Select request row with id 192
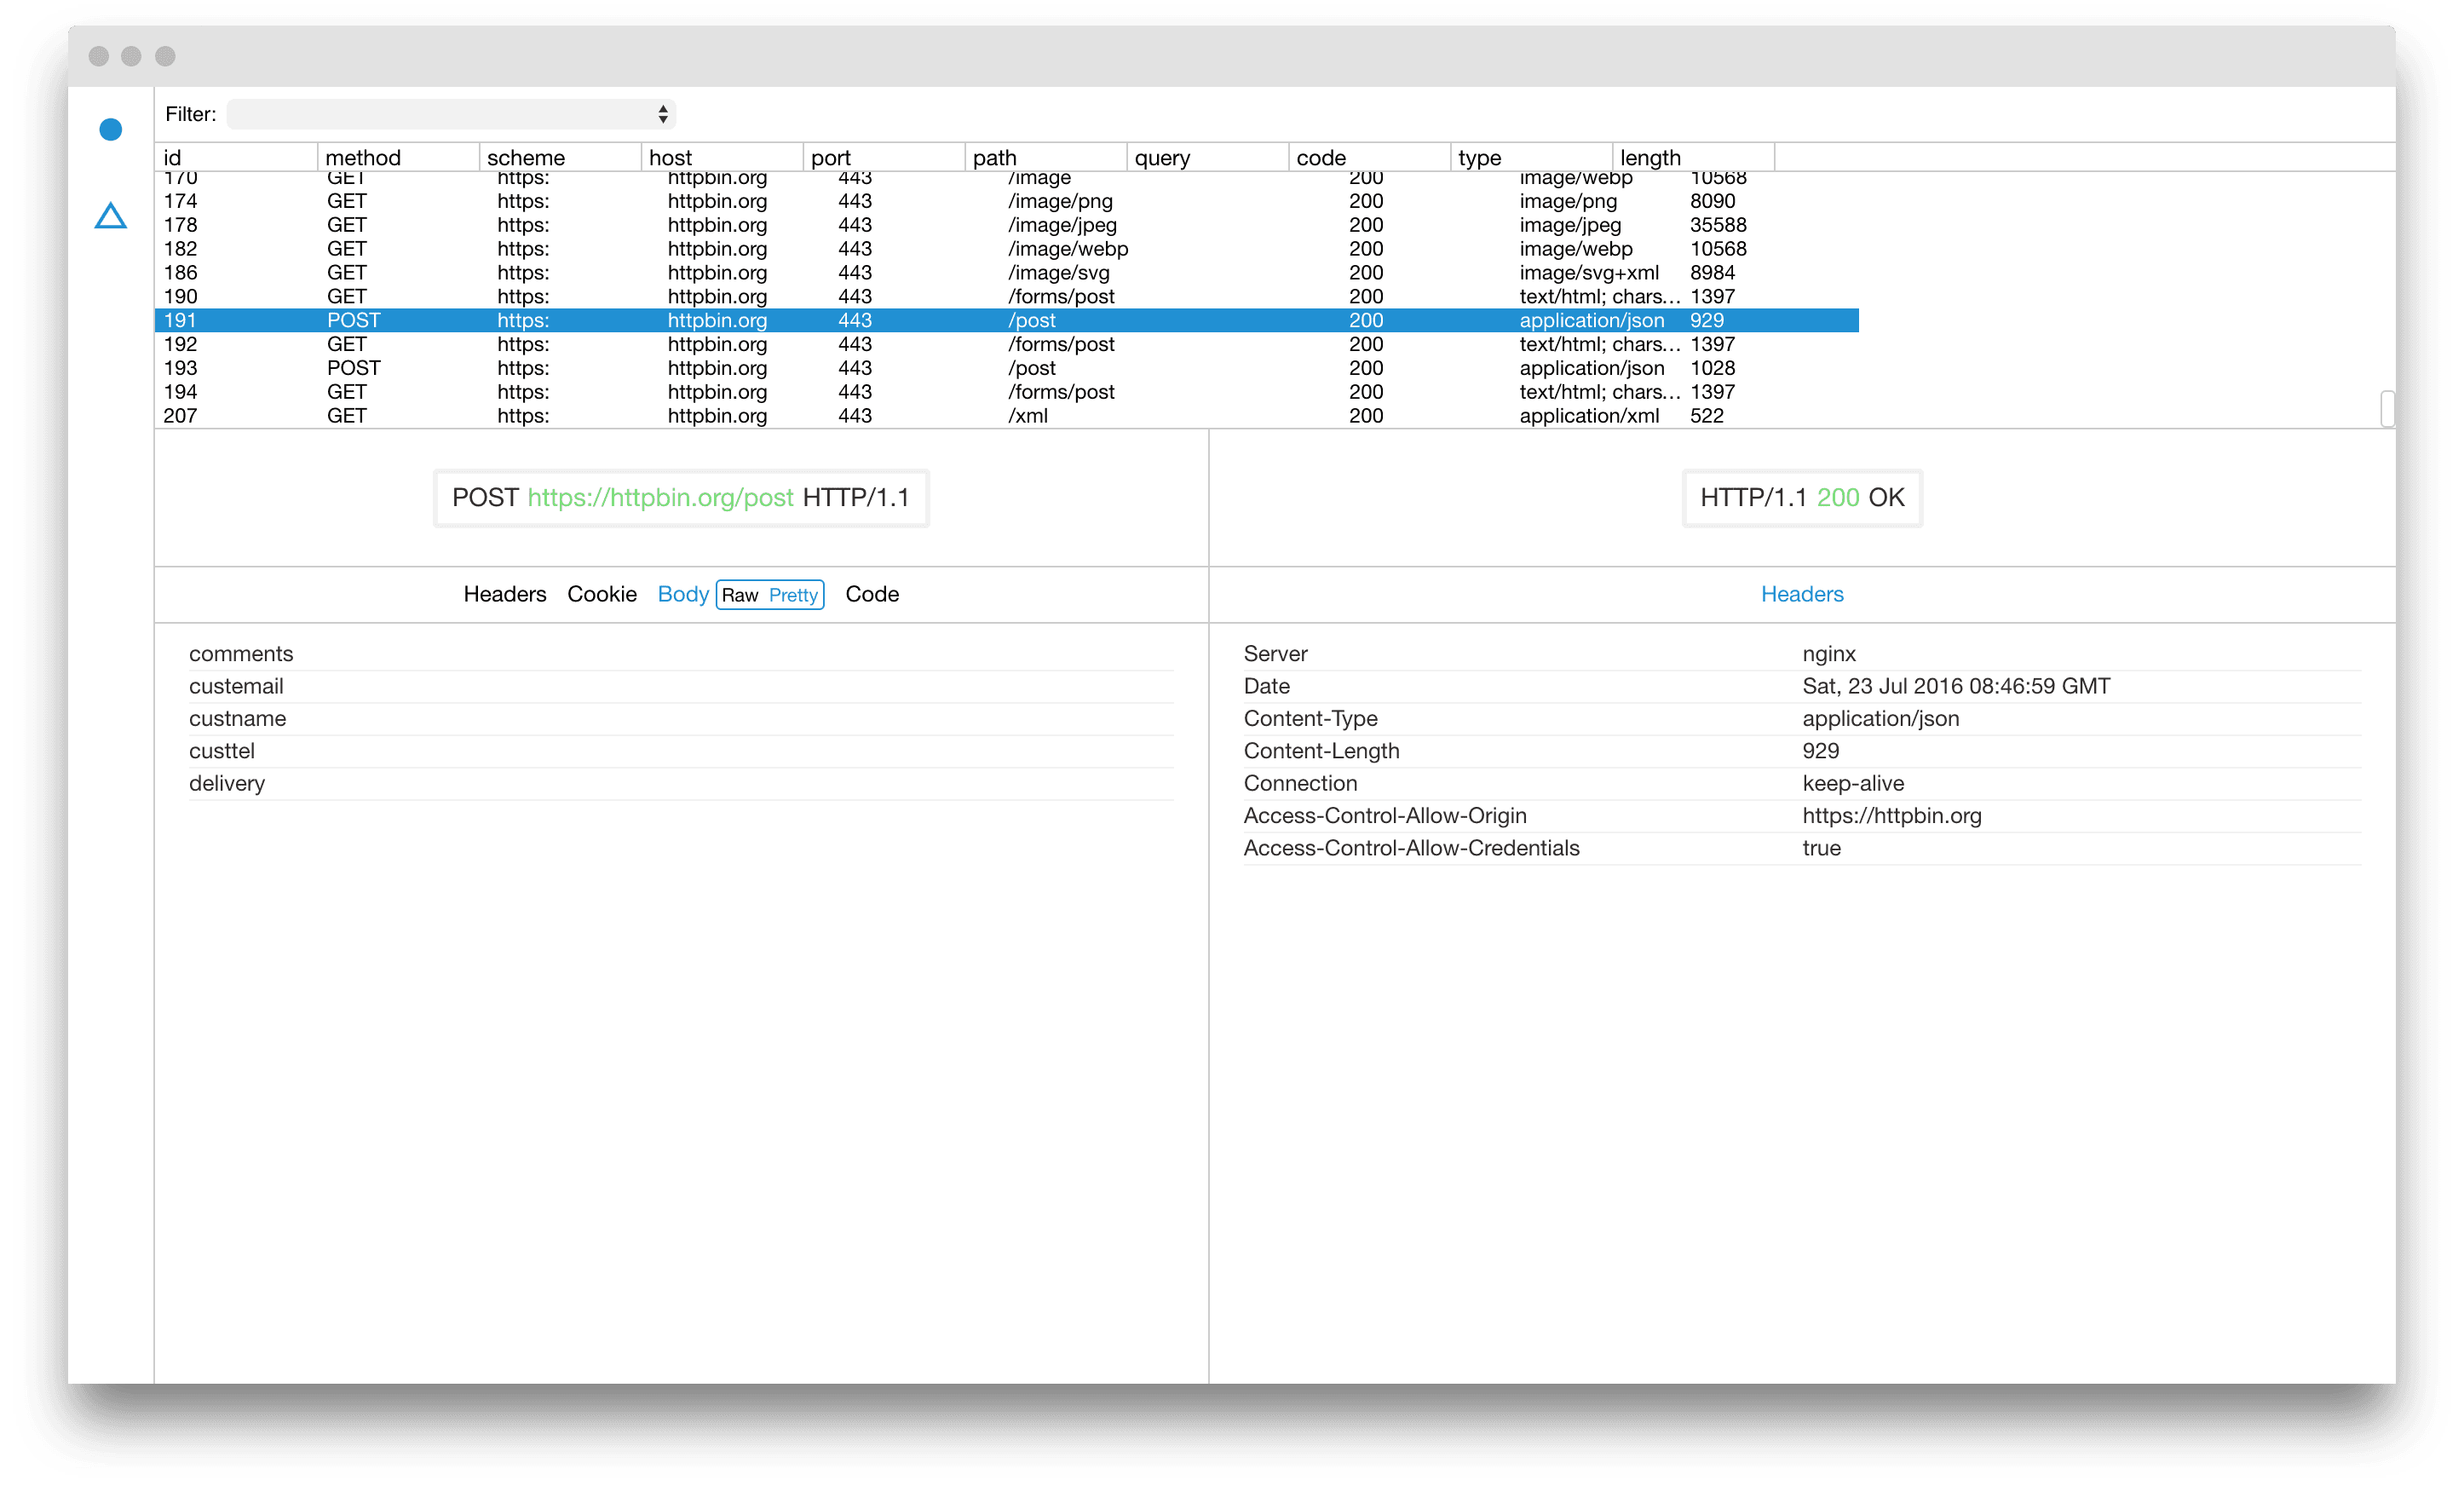 1007,344
